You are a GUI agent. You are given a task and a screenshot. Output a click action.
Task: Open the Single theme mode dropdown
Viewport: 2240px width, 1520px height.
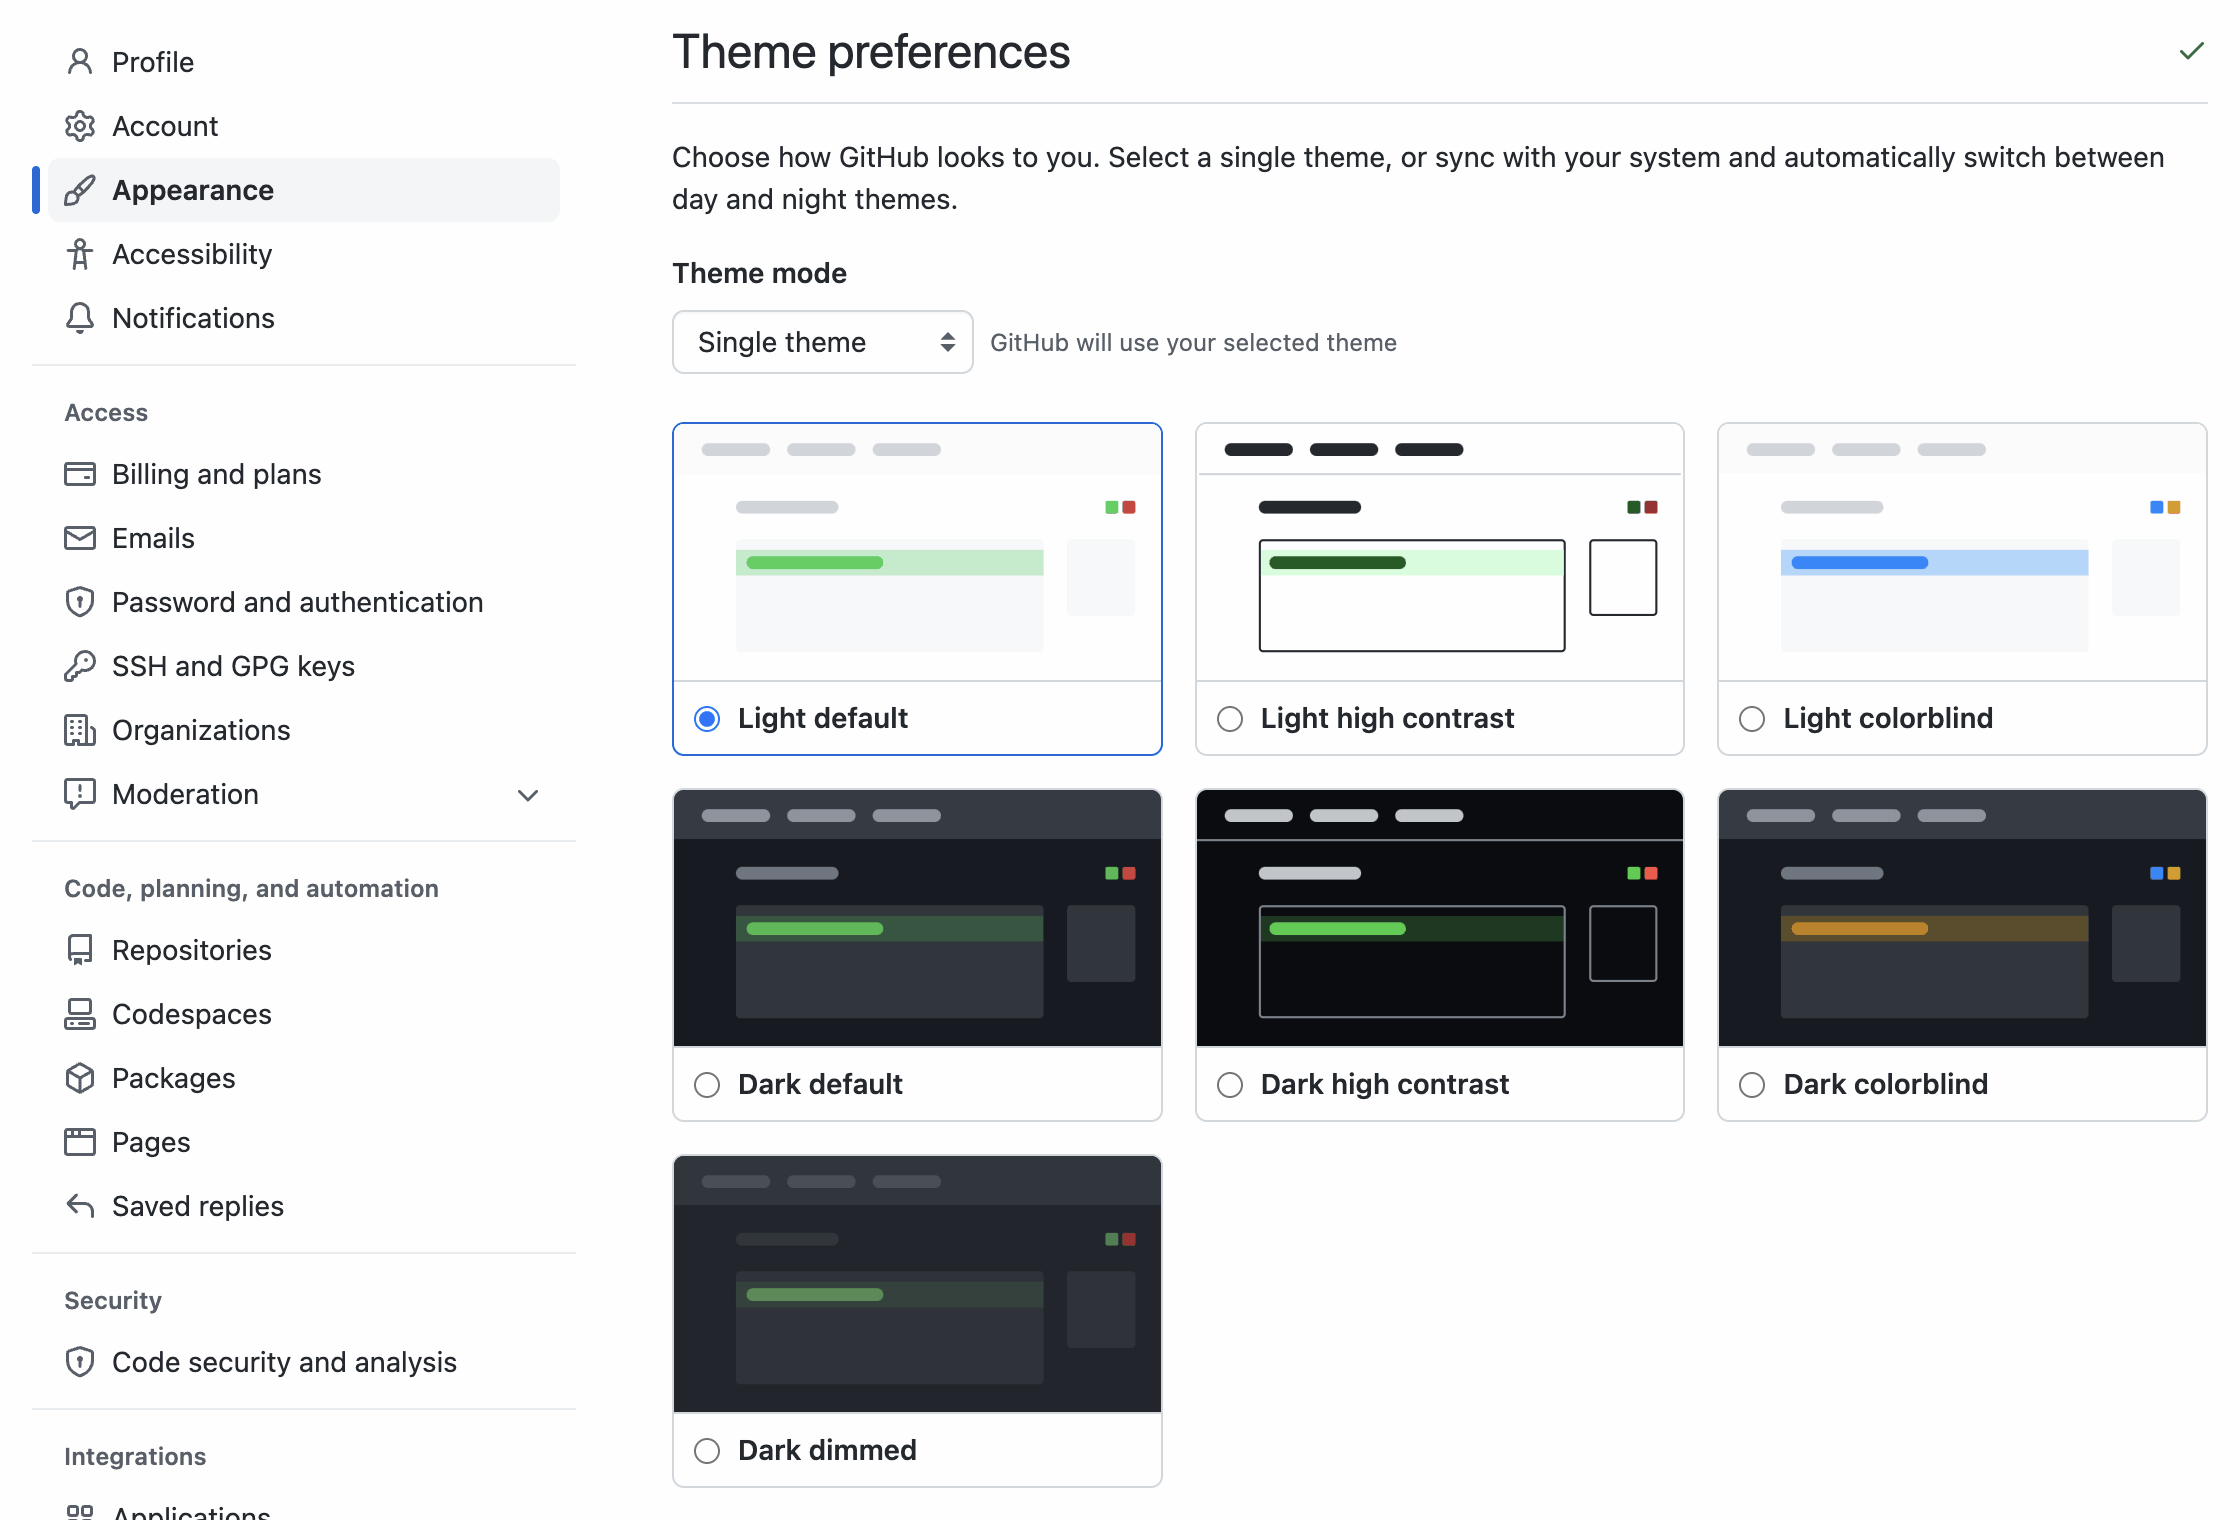822,342
